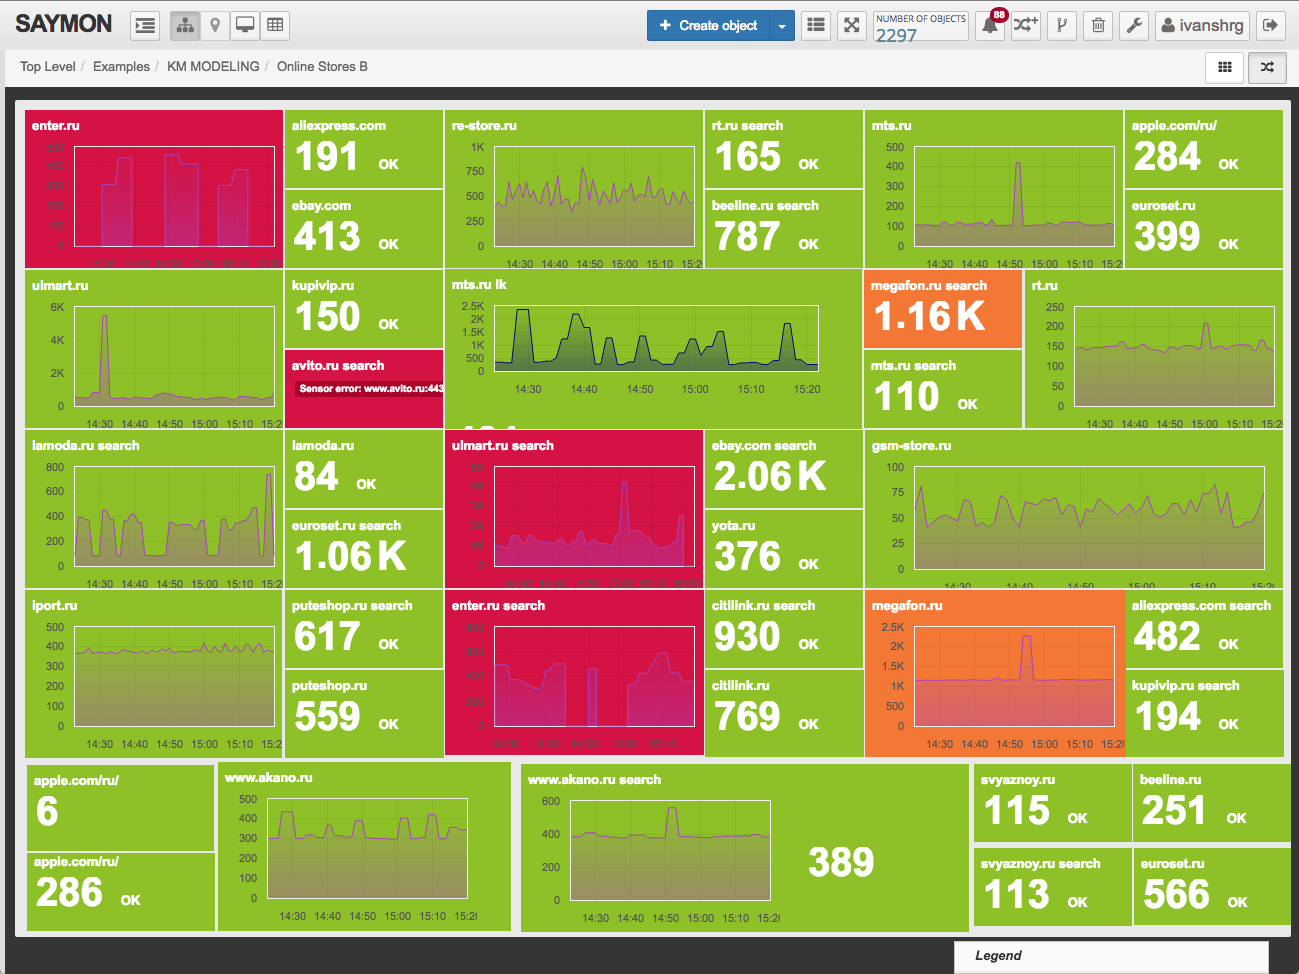Open the re-store.ru chart tile
Image resolution: width=1299 pixels, height=974 pixels.
click(x=574, y=189)
